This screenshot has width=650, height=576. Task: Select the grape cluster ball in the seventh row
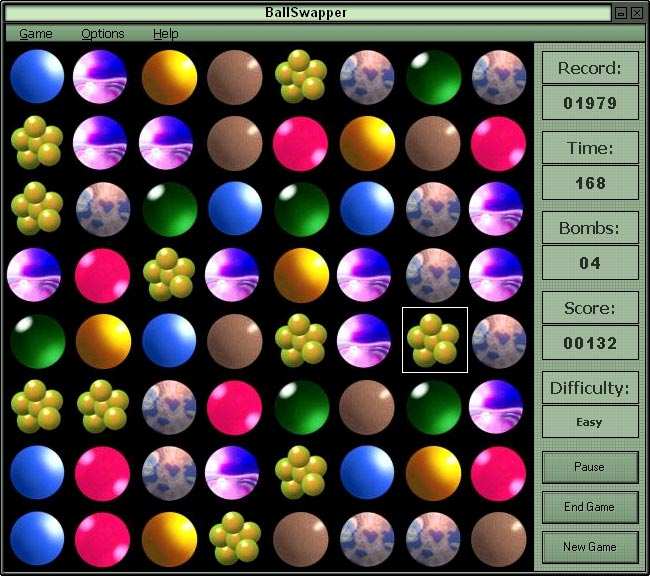[x=301, y=472]
